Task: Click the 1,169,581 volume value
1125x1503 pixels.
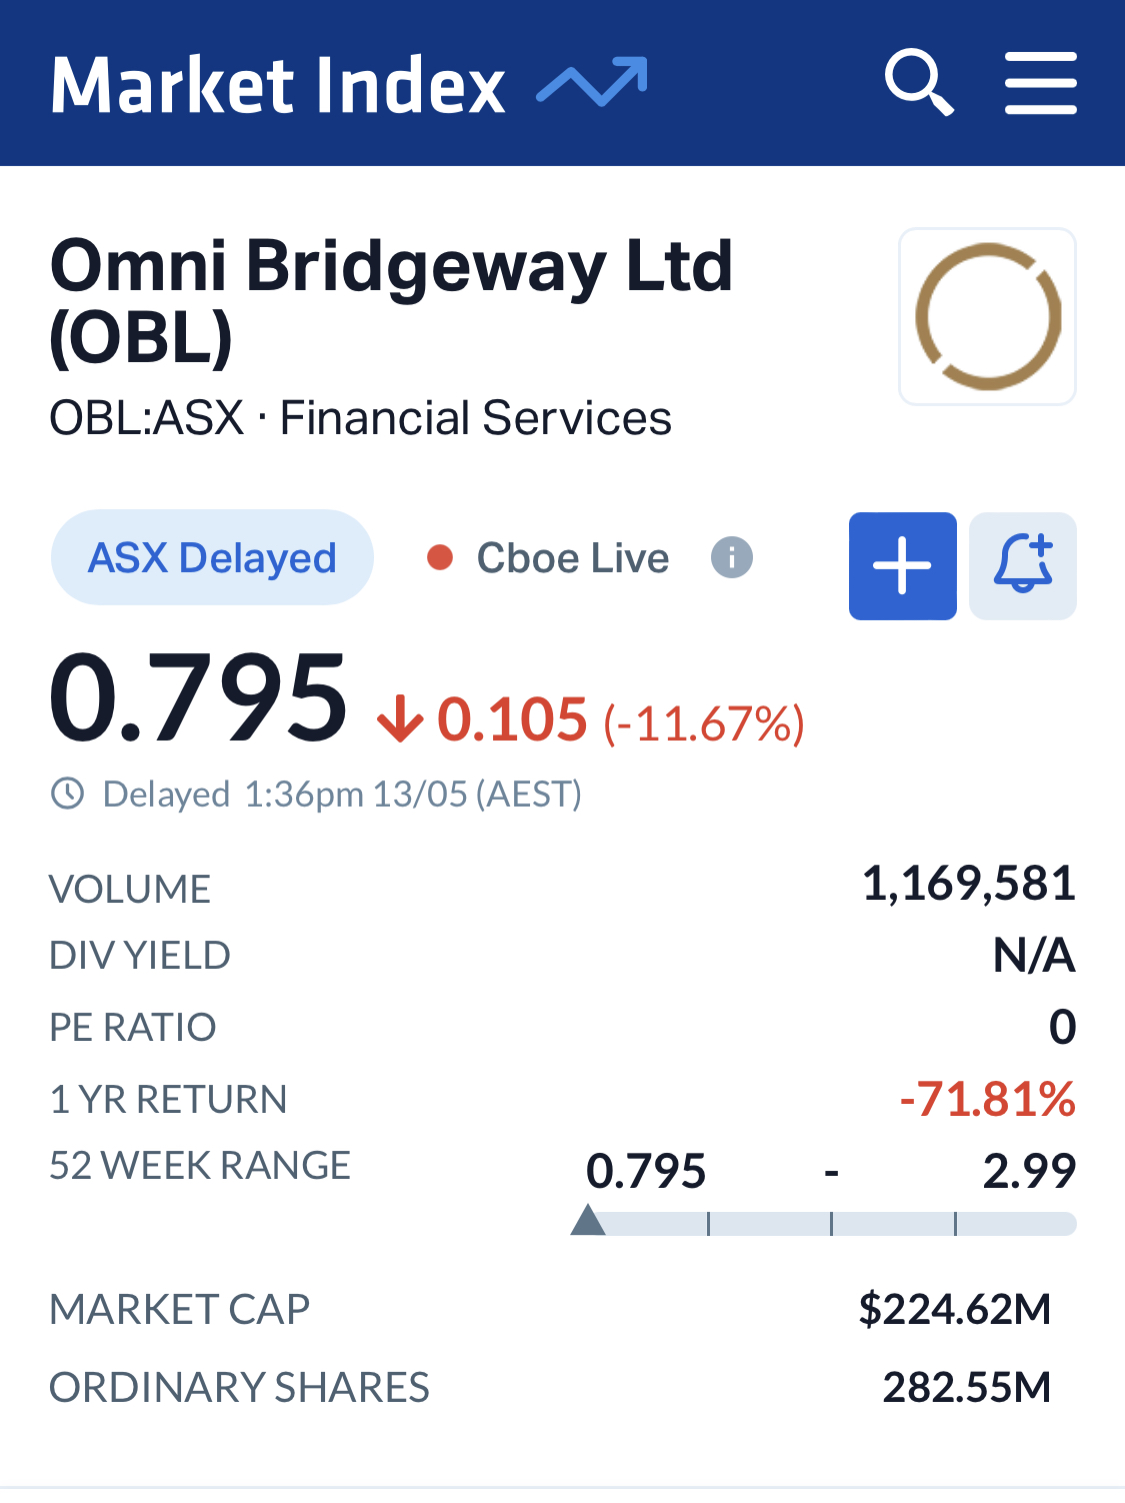Action: pos(968,884)
